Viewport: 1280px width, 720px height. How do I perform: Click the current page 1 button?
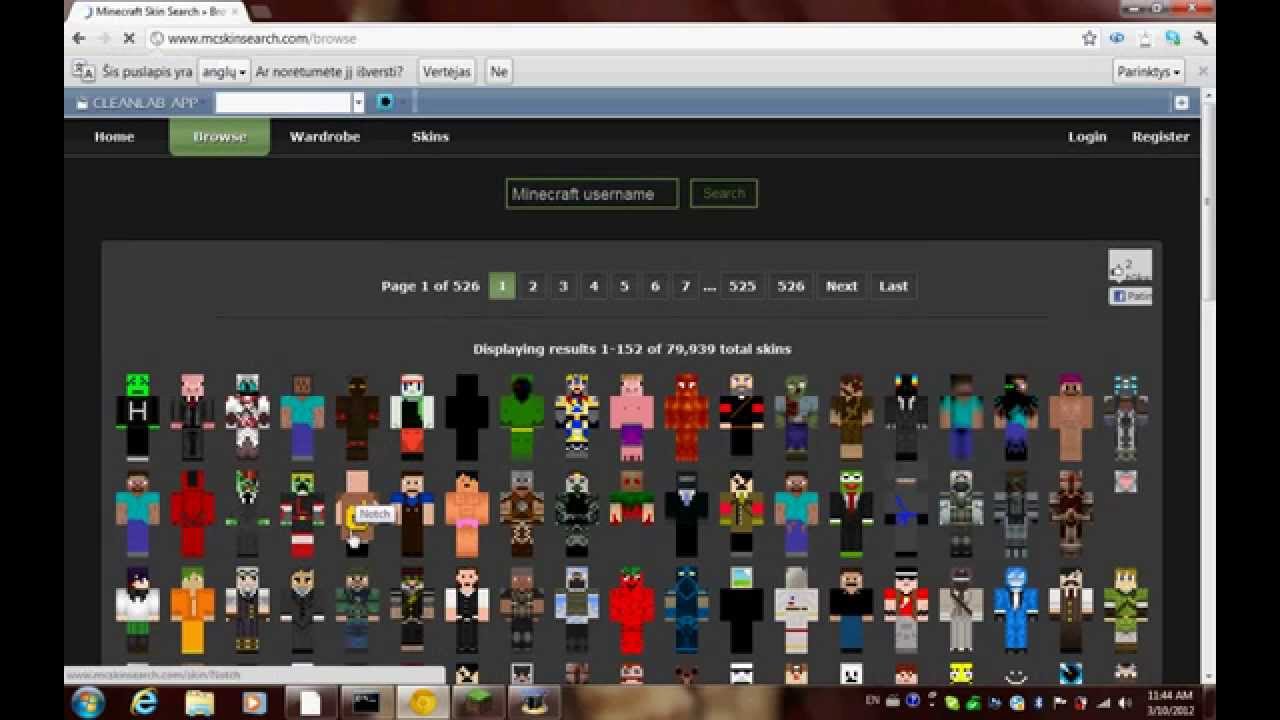click(x=502, y=286)
